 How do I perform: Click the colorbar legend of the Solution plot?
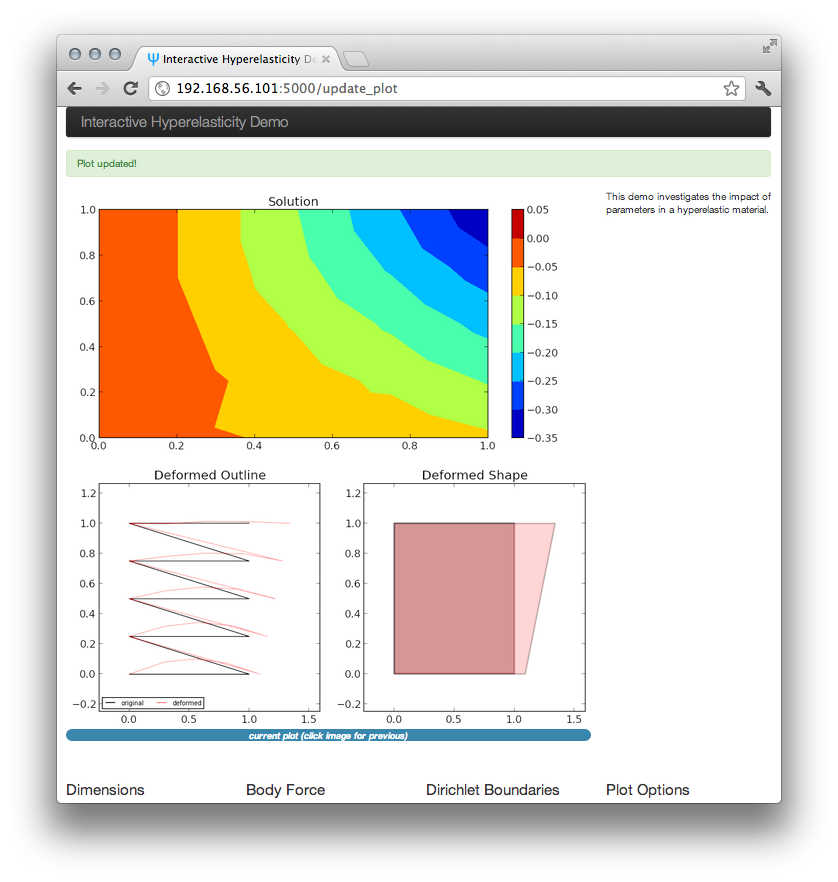click(x=517, y=323)
